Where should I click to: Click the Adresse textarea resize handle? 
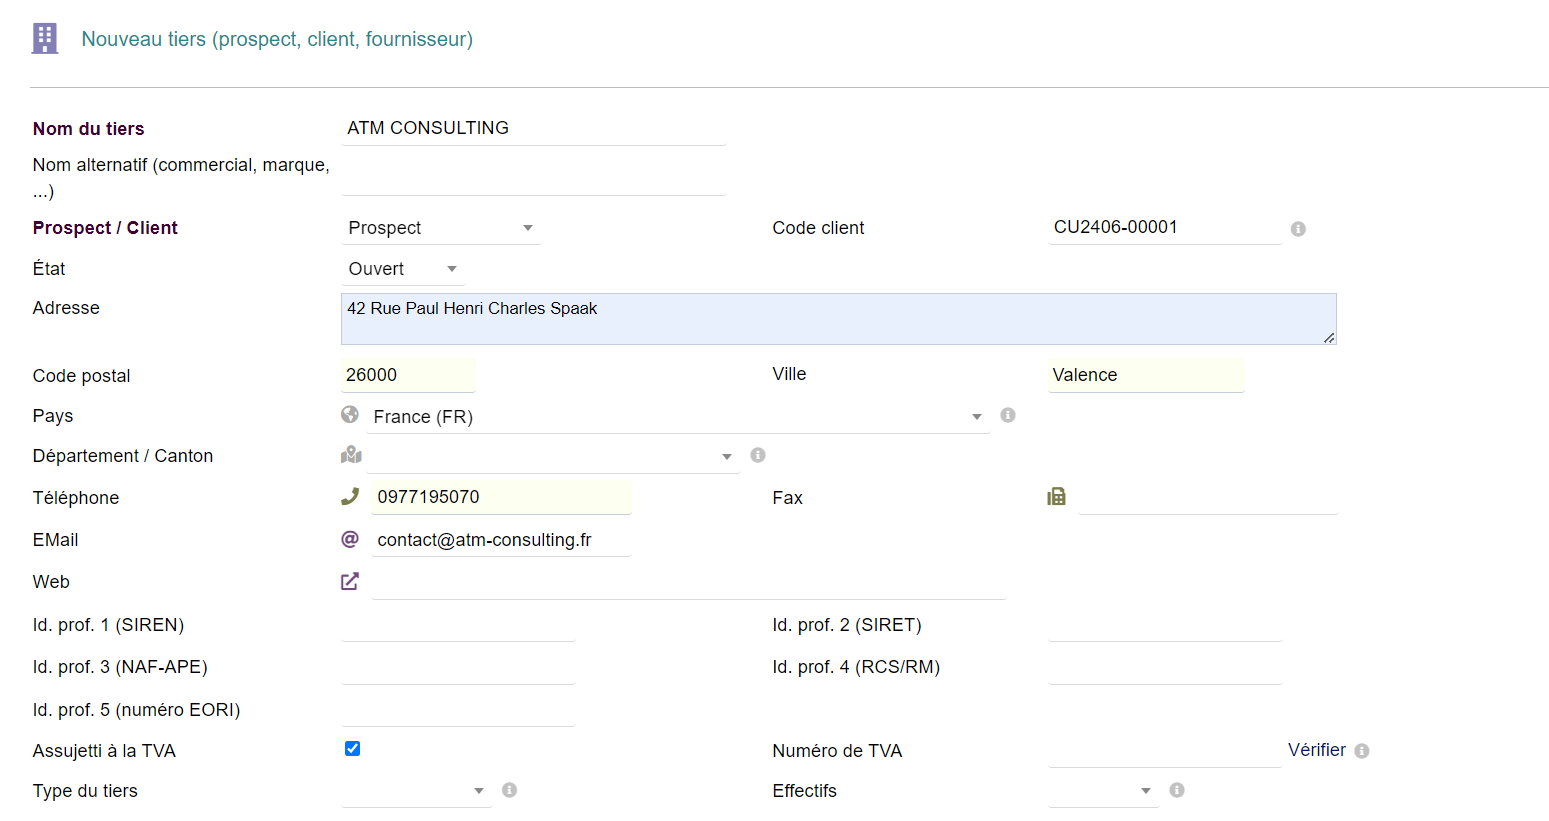coord(1329,338)
